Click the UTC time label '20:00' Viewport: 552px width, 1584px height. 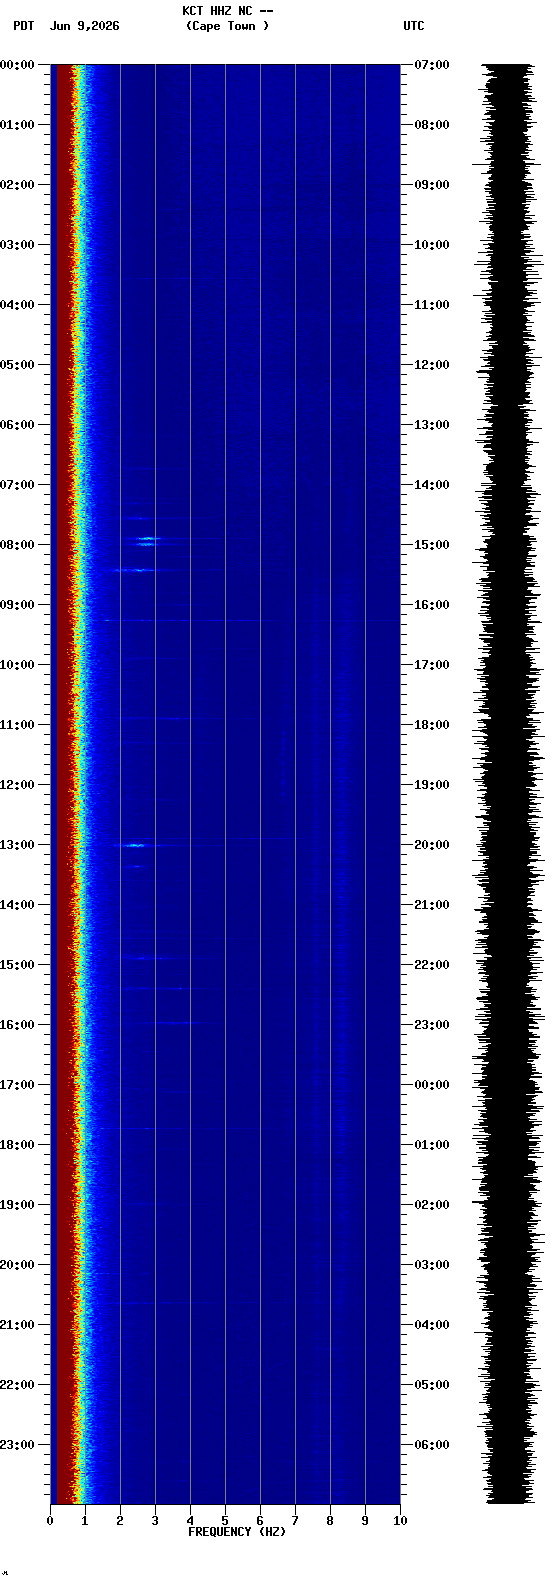[x=432, y=845]
